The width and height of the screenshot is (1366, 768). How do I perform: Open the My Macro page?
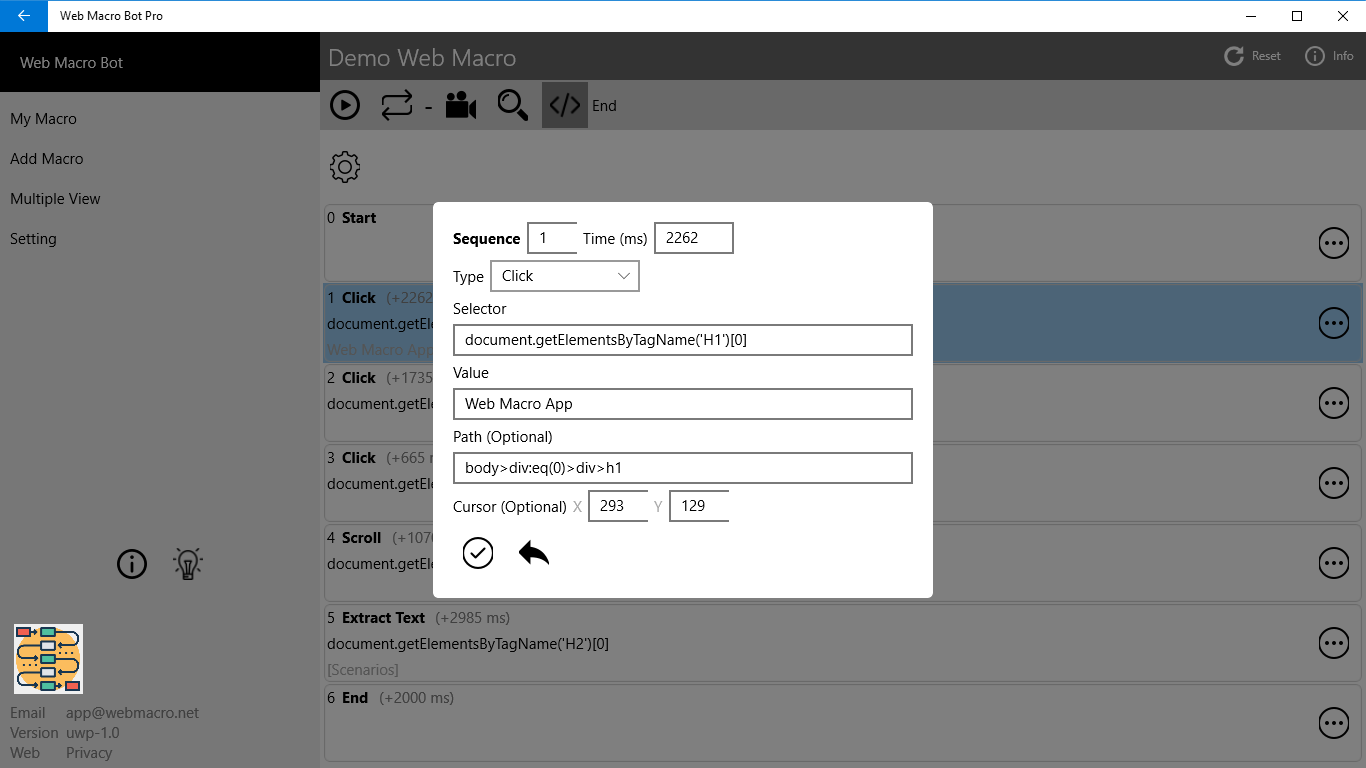pyautogui.click(x=43, y=118)
